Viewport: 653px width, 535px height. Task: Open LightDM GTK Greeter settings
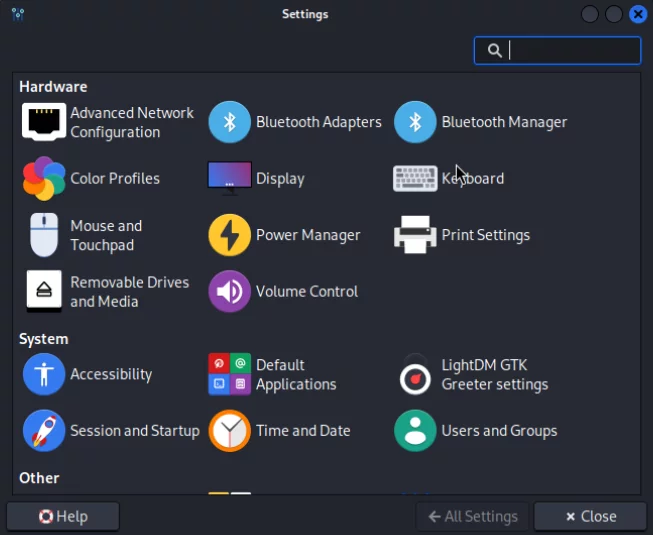472,375
